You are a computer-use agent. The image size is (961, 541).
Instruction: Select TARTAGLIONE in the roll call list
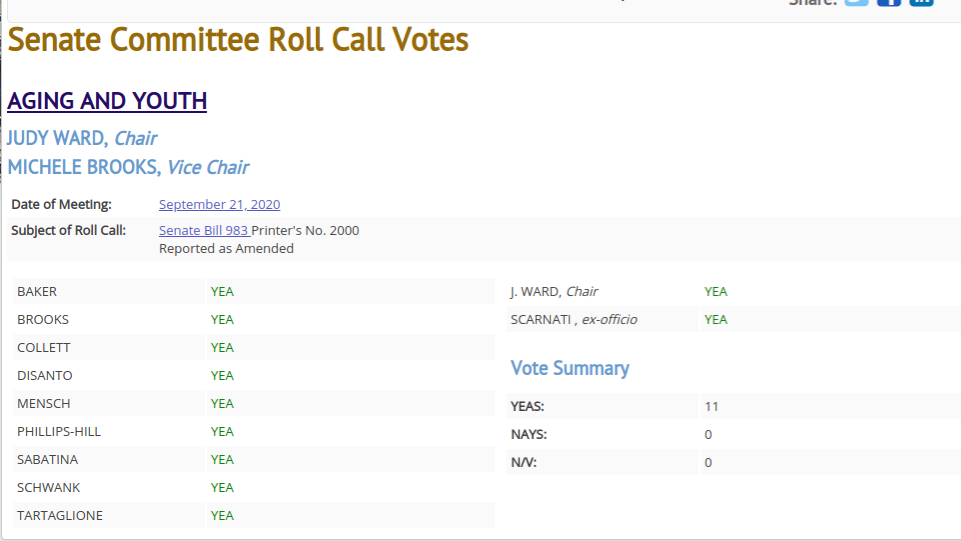(x=60, y=516)
